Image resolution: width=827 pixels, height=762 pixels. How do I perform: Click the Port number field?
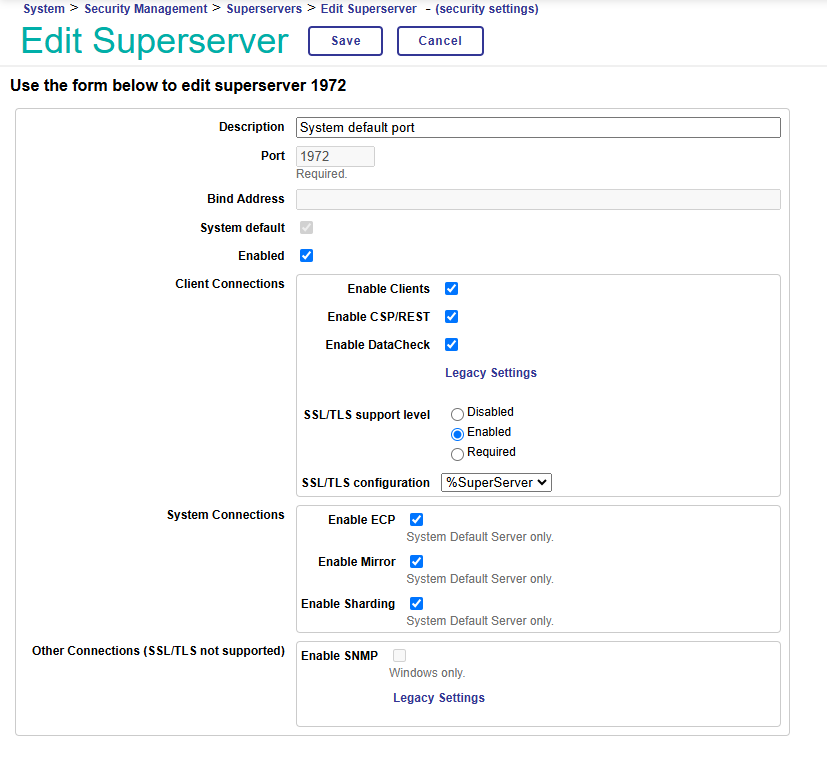335,157
